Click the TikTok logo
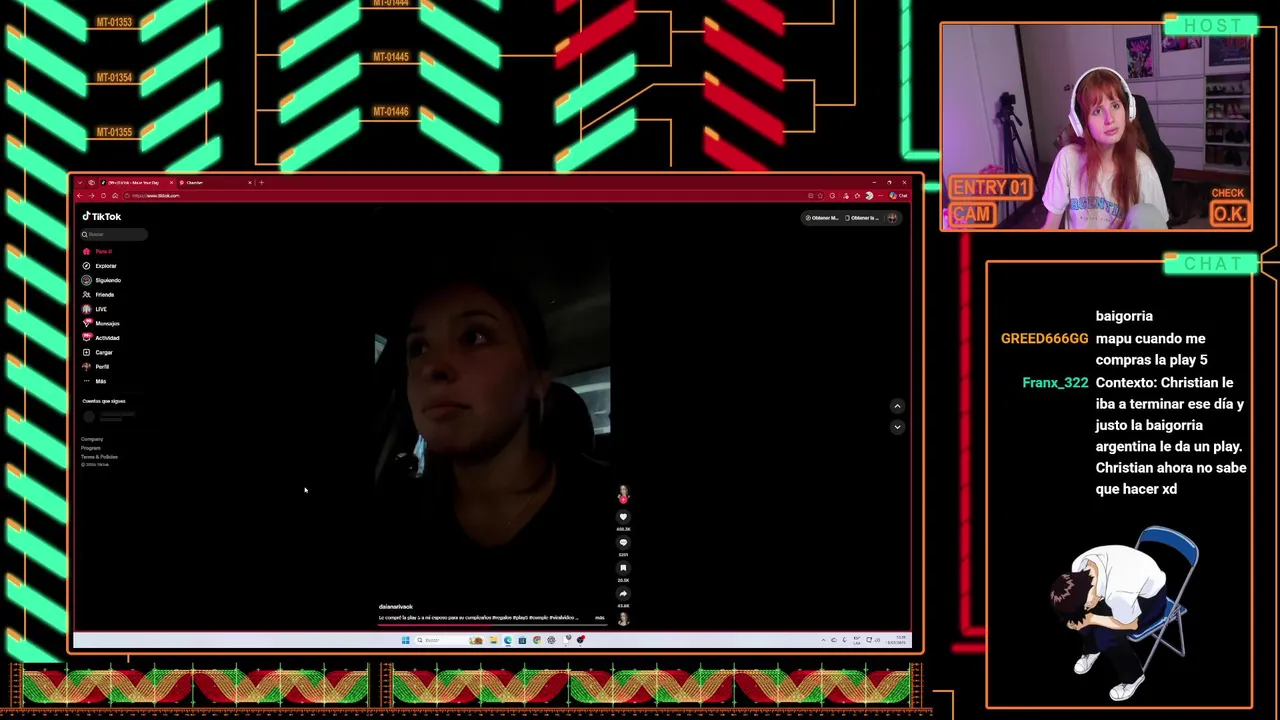This screenshot has width=1280, height=720. point(102,216)
